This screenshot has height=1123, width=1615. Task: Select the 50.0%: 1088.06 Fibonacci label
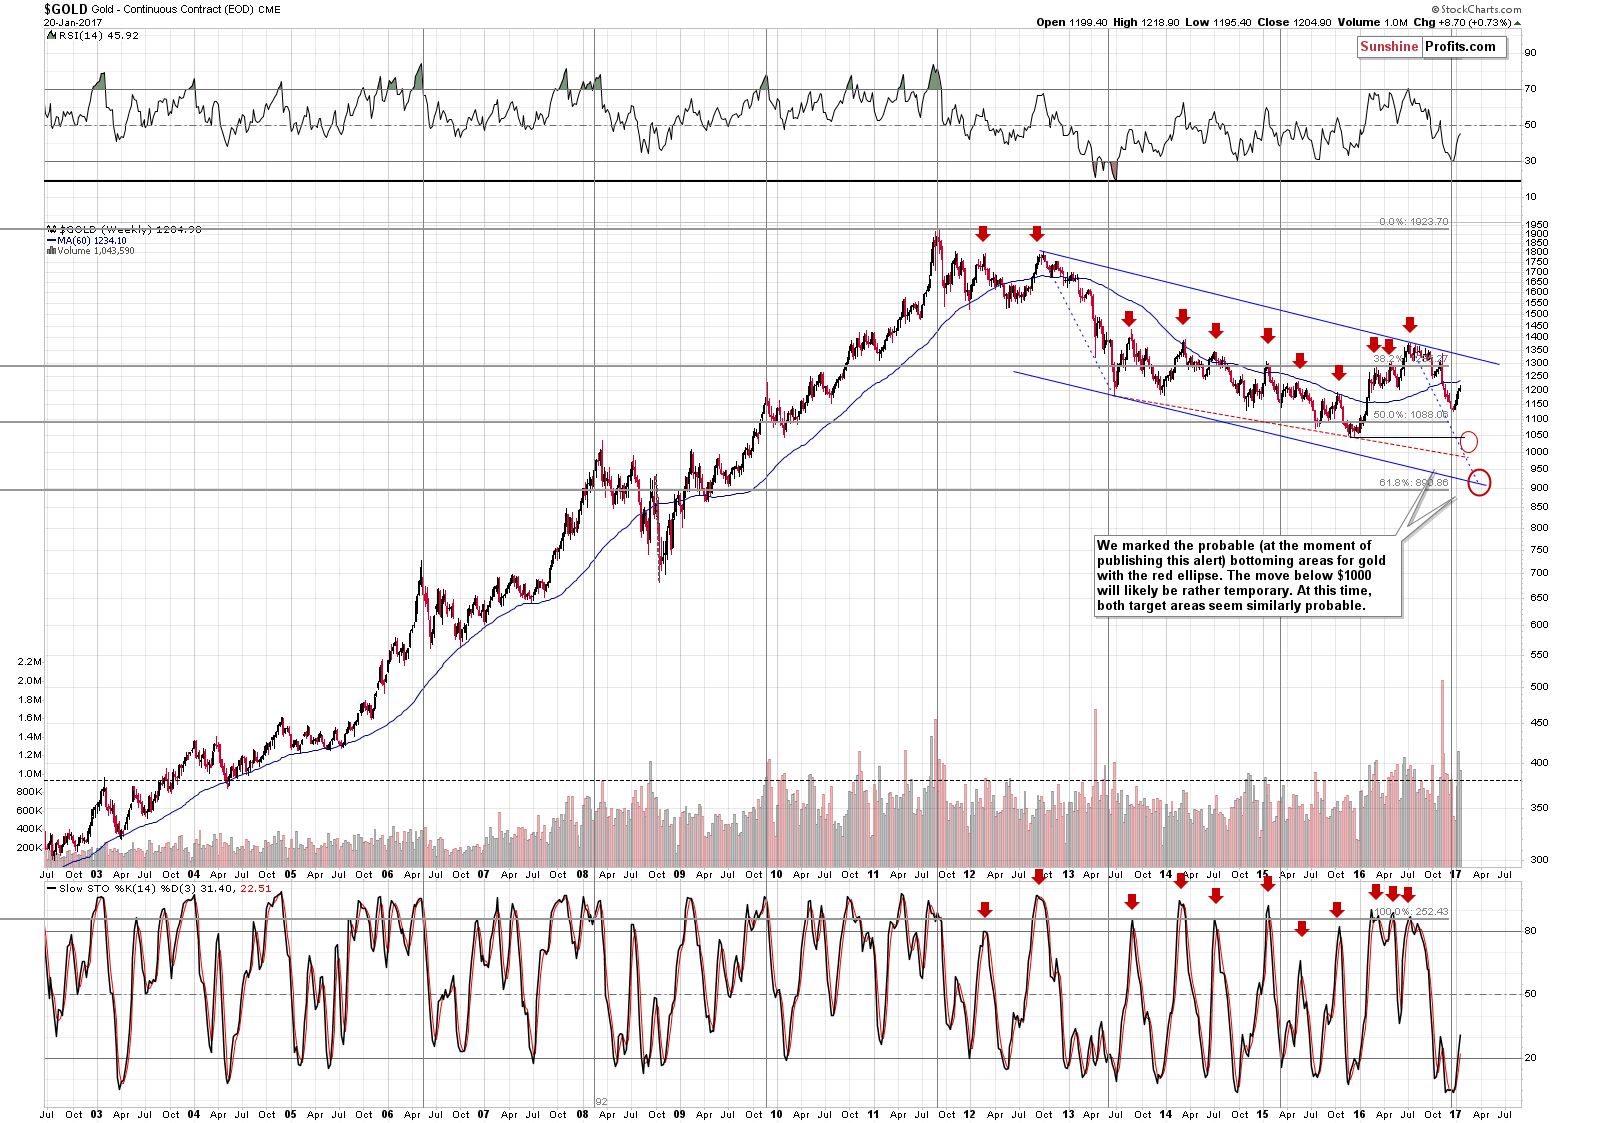click(1410, 414)
